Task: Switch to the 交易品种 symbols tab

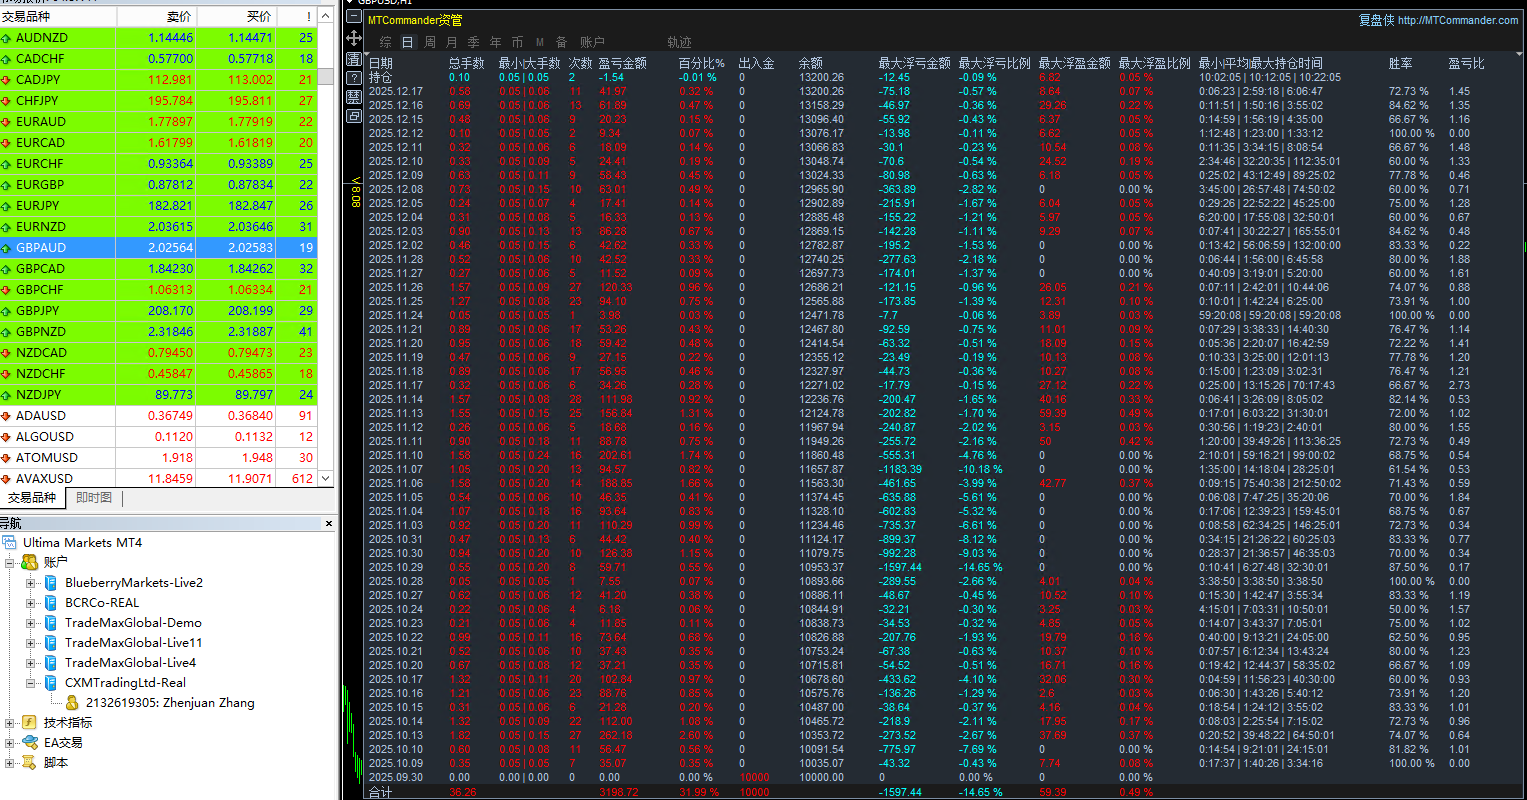Action: coord(32,498)
